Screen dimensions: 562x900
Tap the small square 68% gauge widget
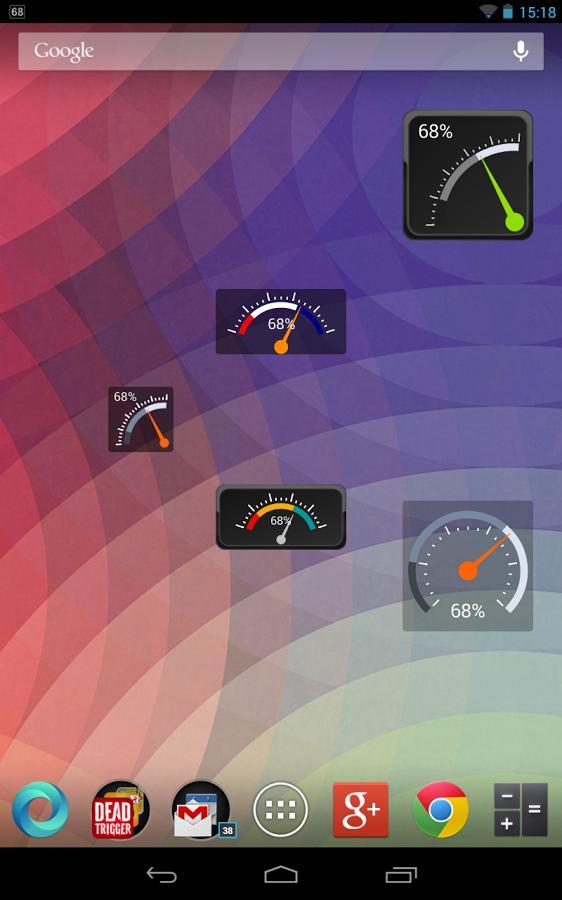tap(141, 419)
